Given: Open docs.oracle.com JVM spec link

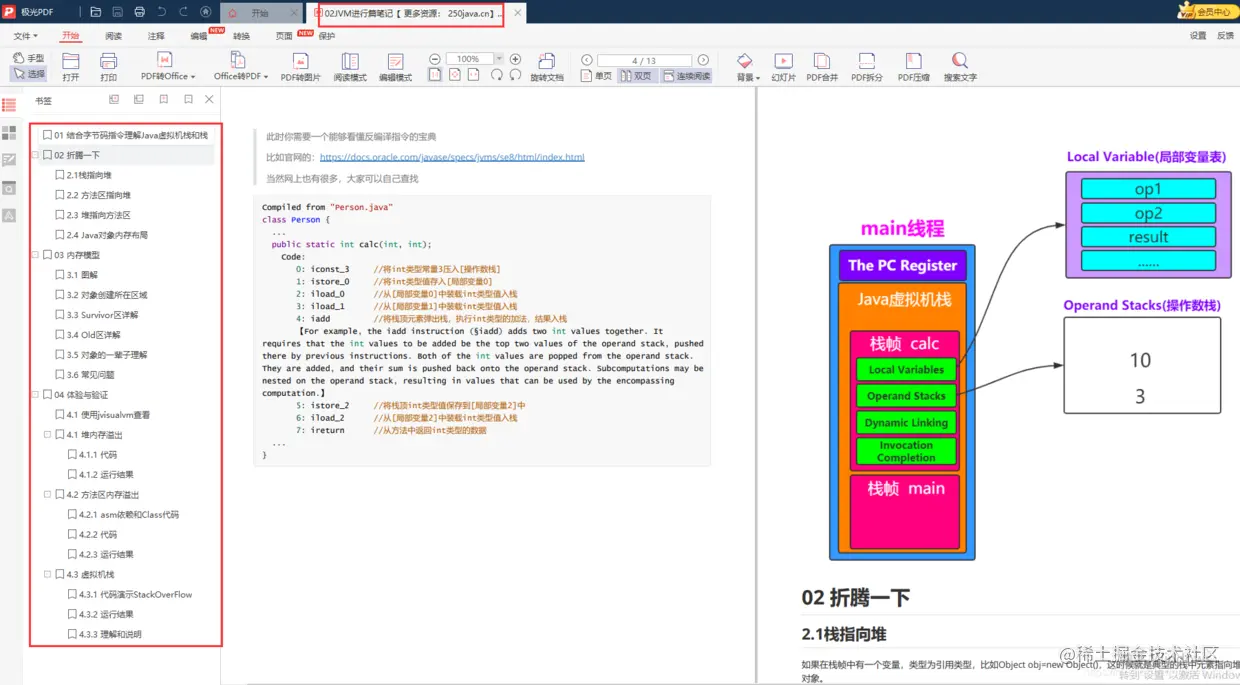Looking at the screenshot, I should (x=452, y=157).
